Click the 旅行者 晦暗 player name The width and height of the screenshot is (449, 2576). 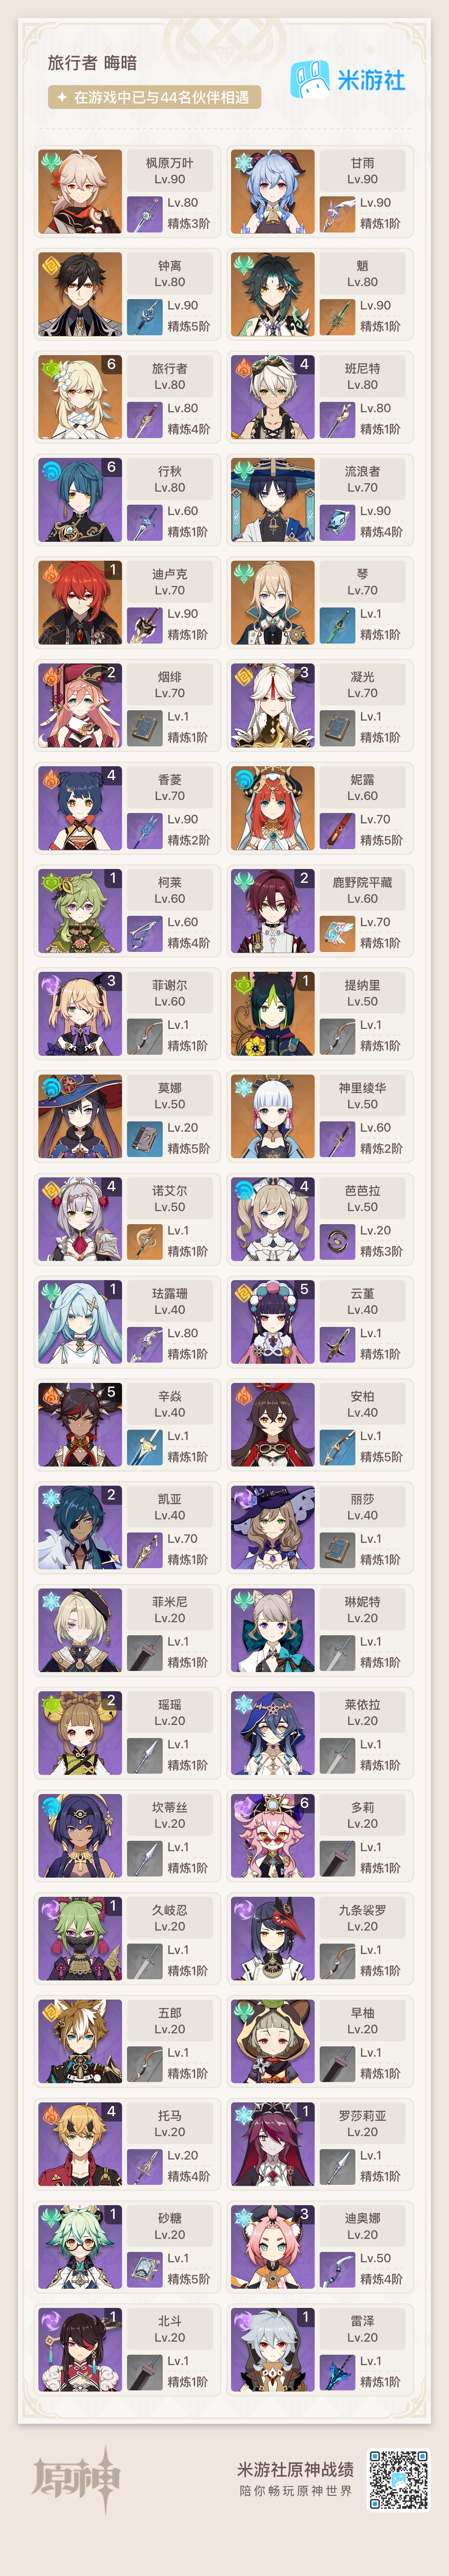pyautogui.click(x=92, y=63)
